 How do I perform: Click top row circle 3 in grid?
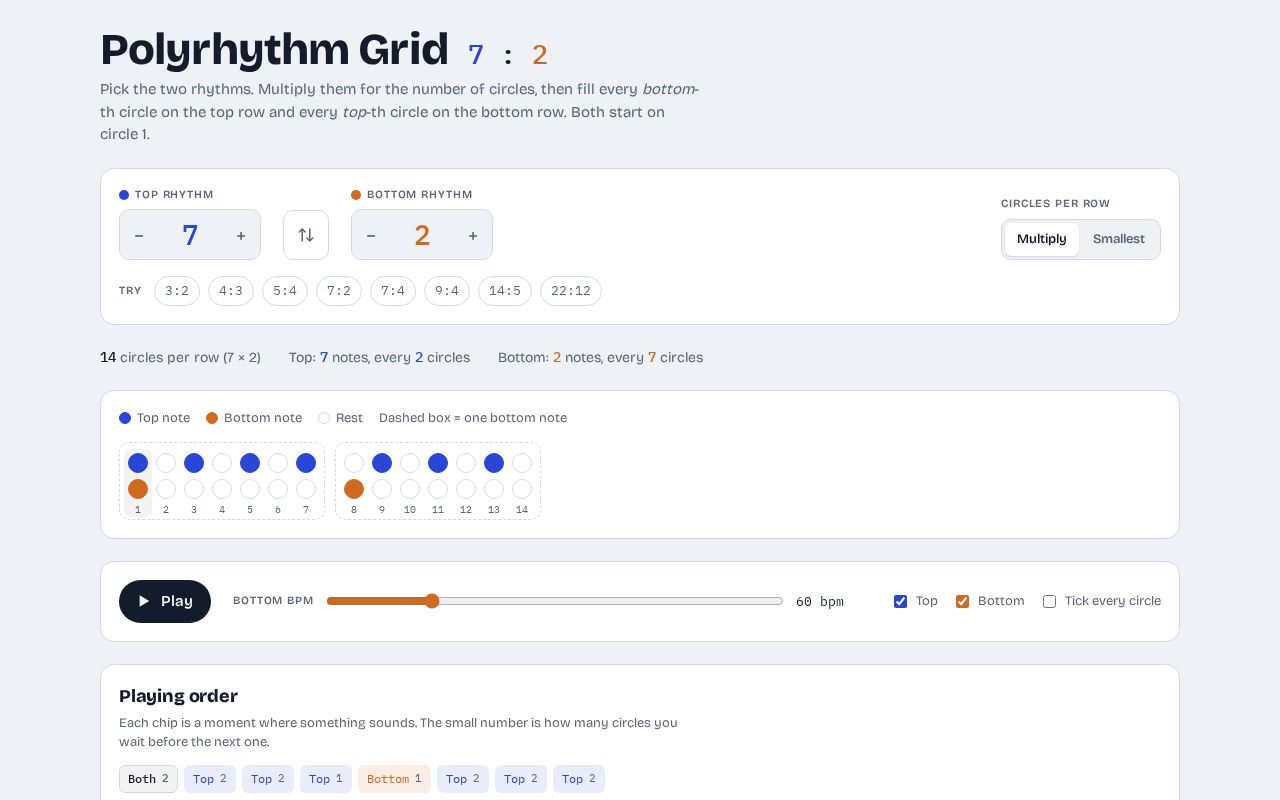(x=194, y=463)
